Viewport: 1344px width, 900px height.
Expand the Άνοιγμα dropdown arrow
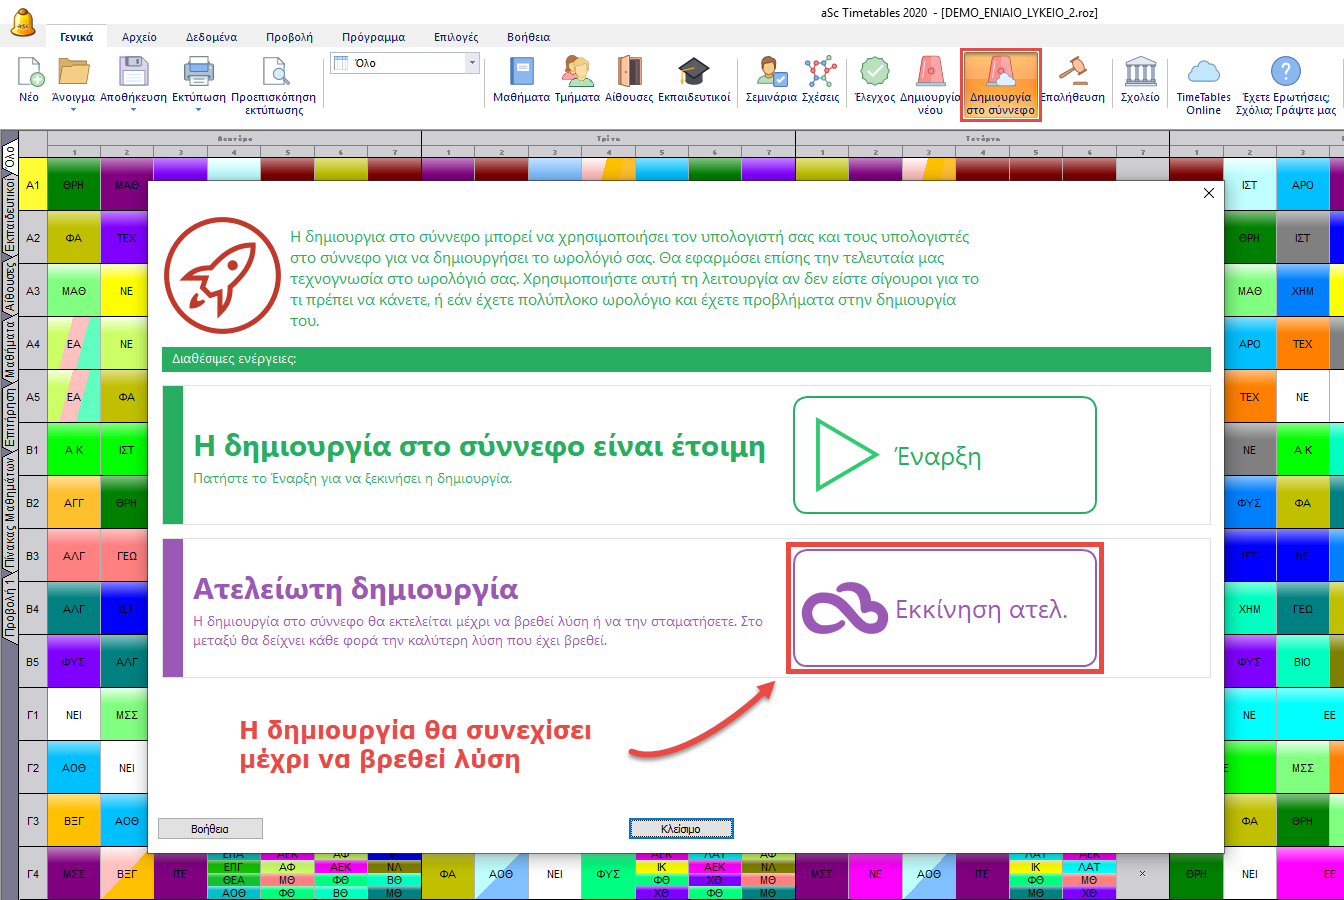point(73,110)
